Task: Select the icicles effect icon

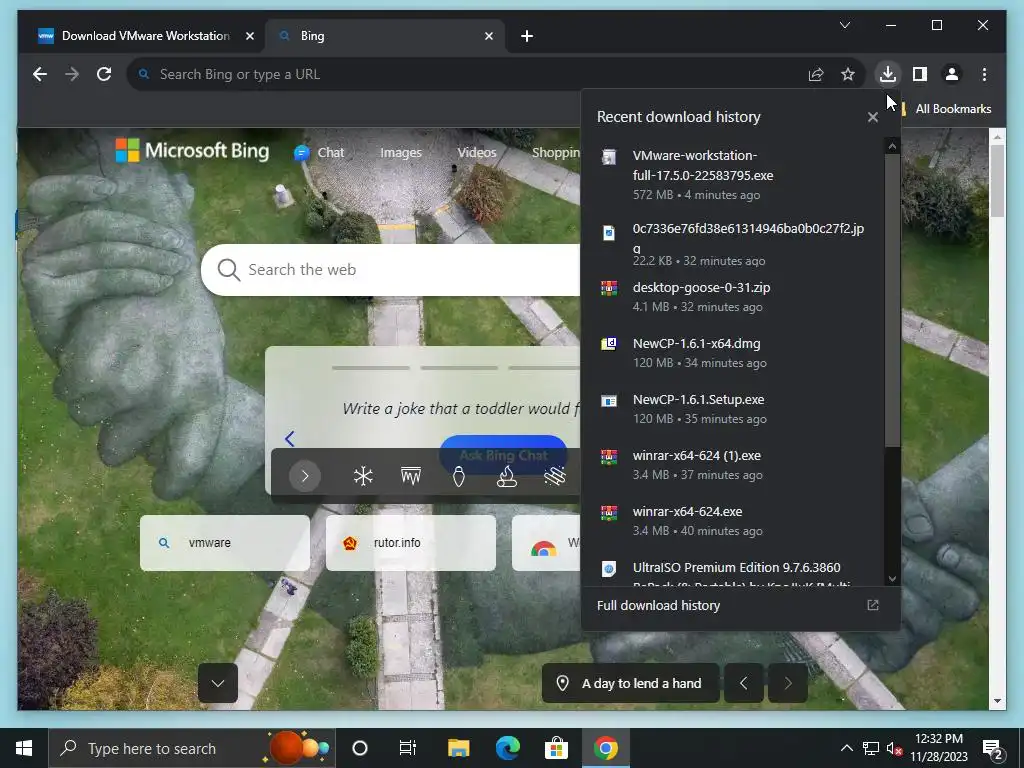Action: tap(411, 476)
